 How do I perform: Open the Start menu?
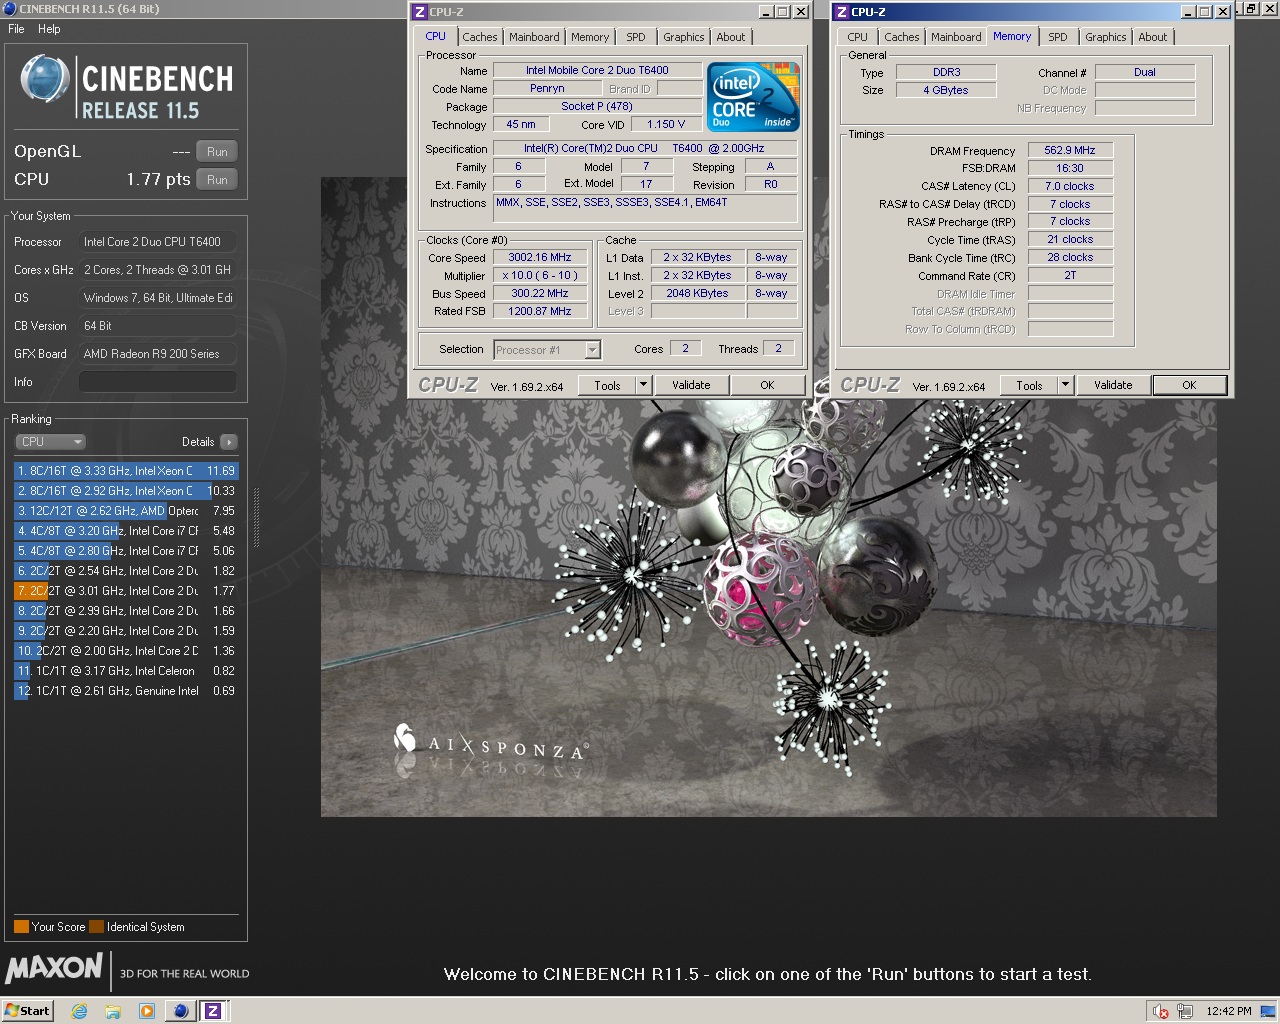27,1011
